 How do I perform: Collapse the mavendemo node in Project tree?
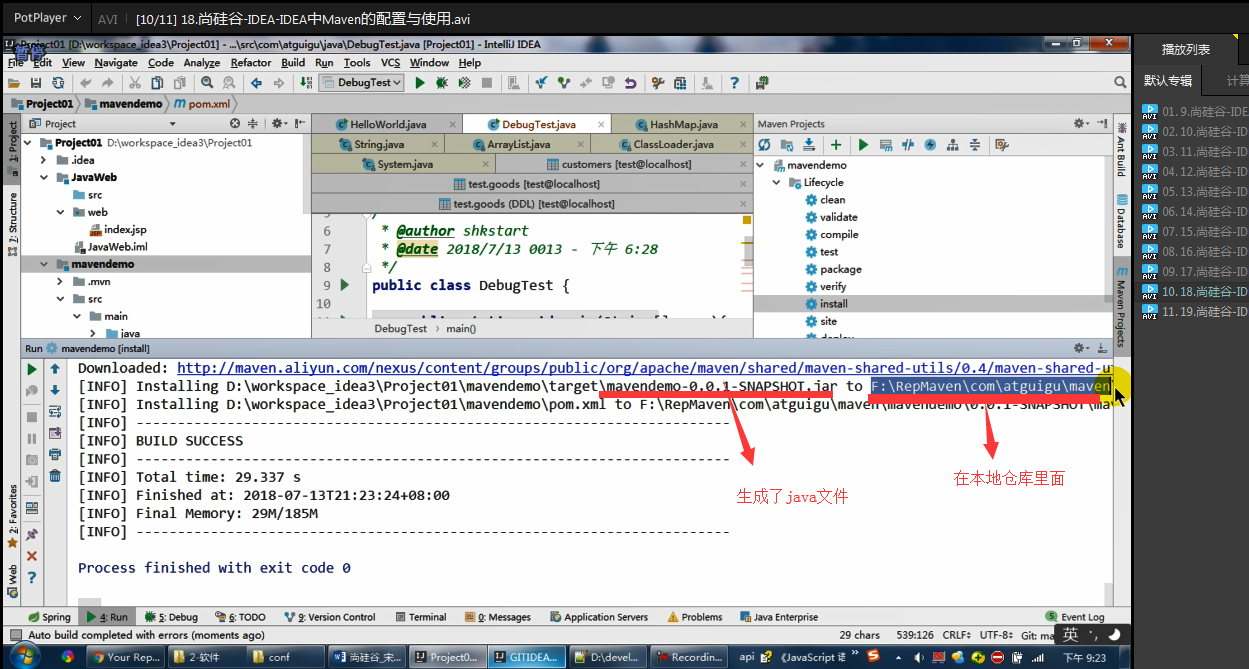point(44,264)
